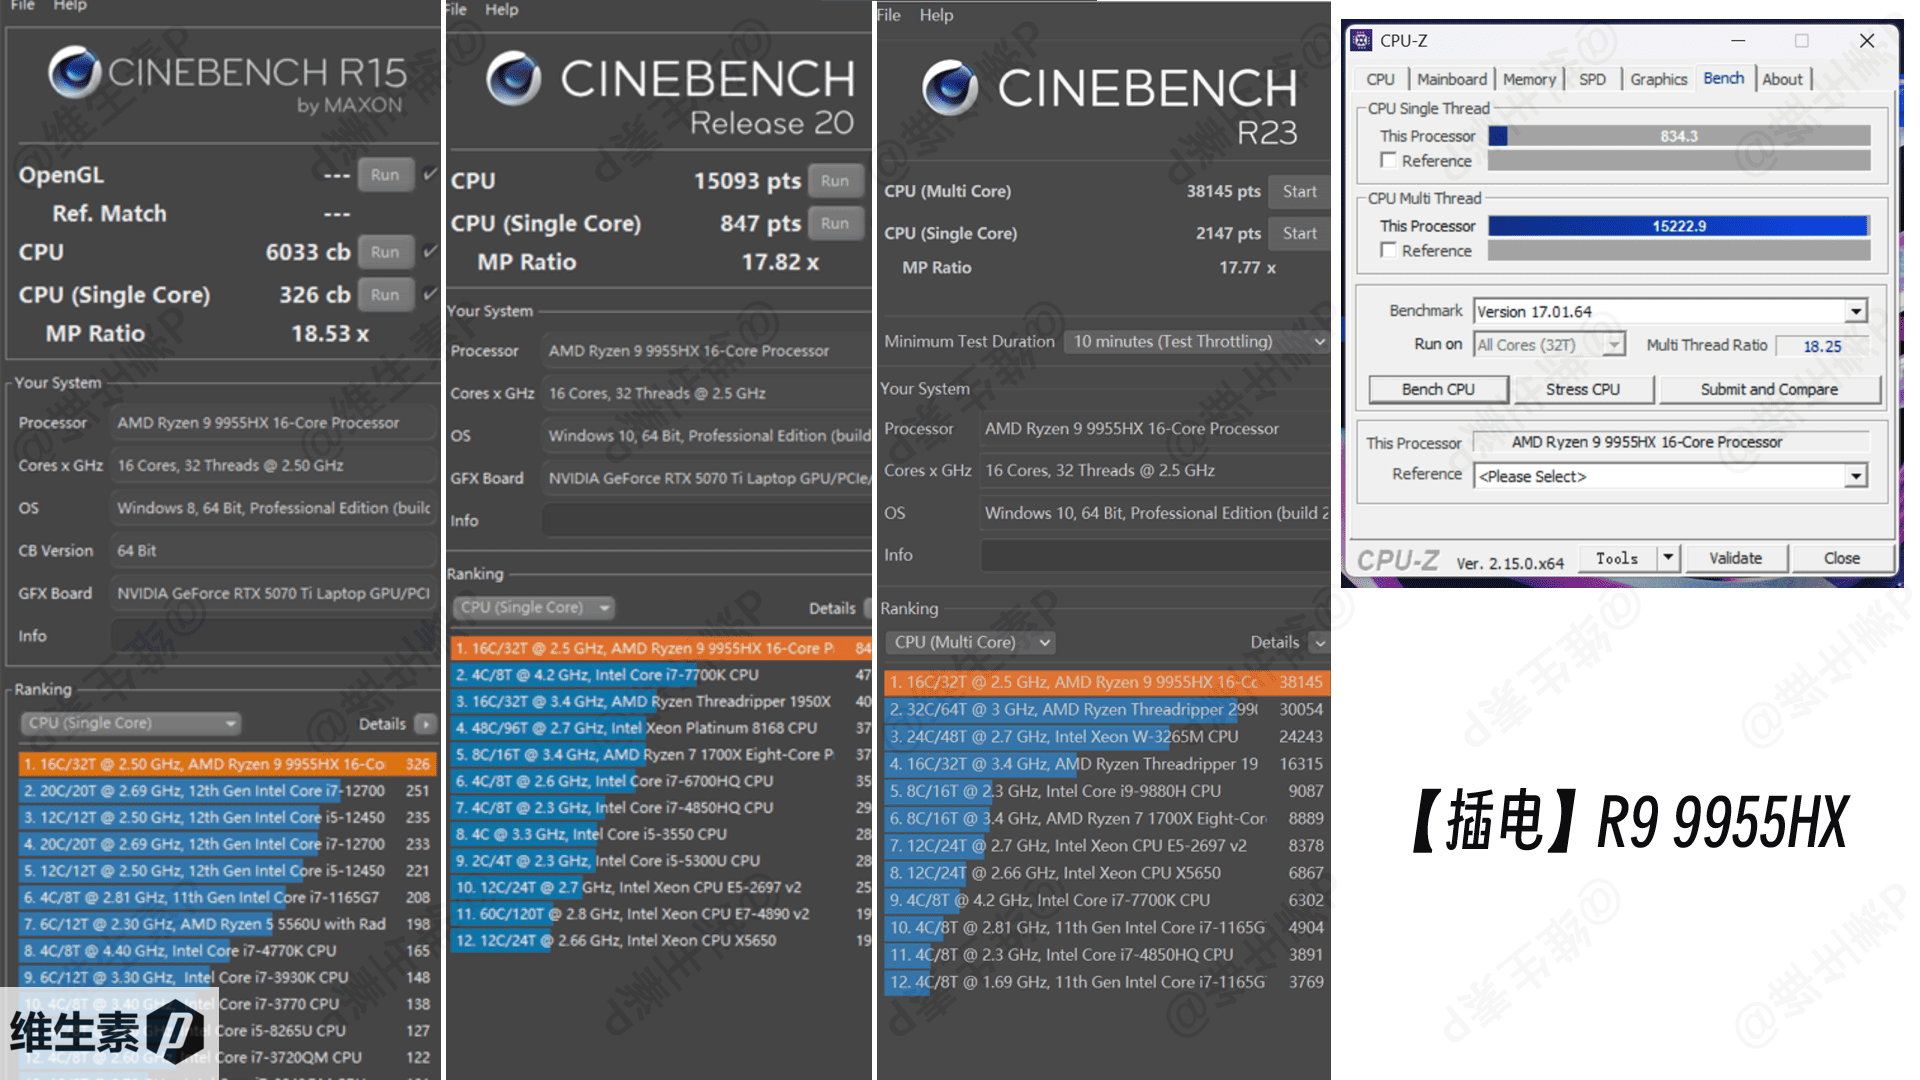
Task: Expand the Reference Please Select dropdown
Action: click(1856, 476)
